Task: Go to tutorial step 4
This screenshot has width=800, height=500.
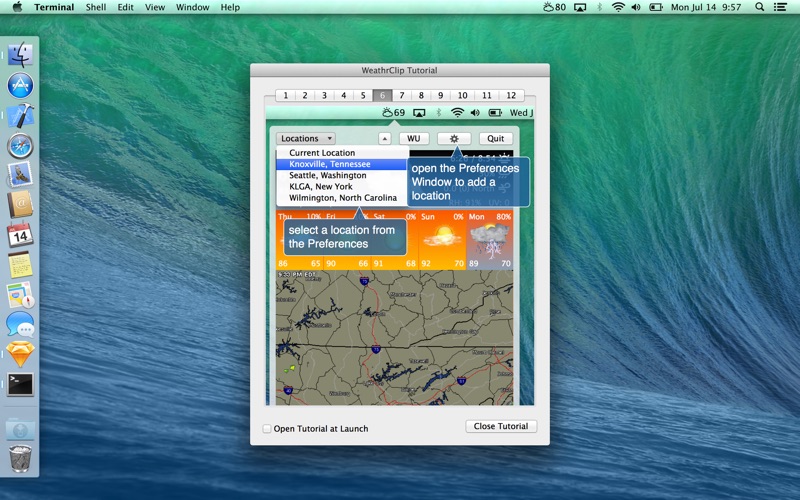Action: [x=344, y=95]
